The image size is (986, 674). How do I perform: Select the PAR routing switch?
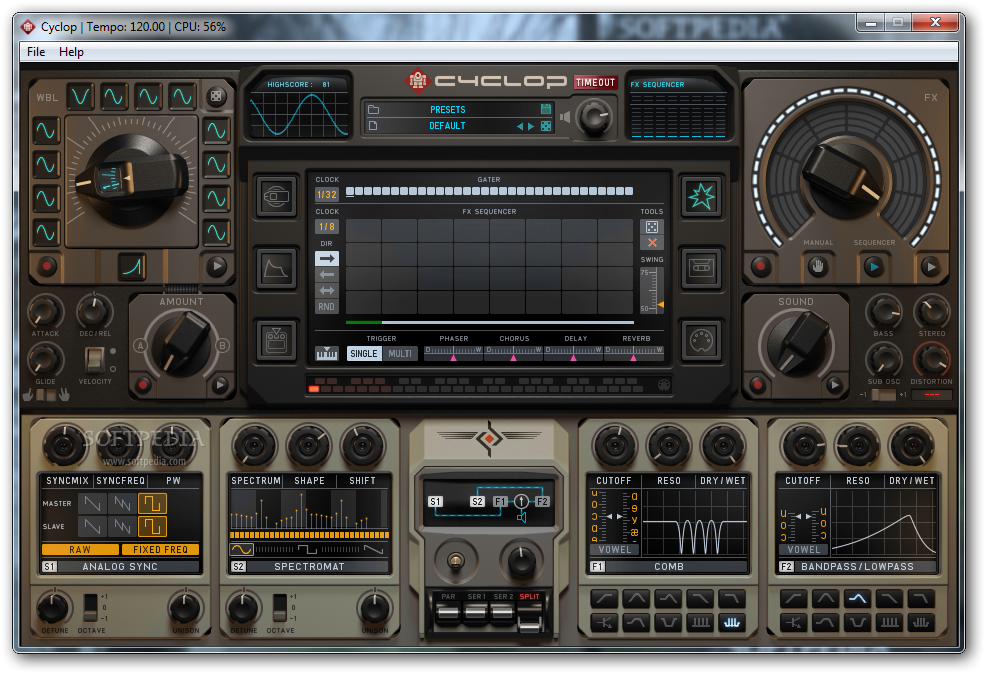coord(448,611)
